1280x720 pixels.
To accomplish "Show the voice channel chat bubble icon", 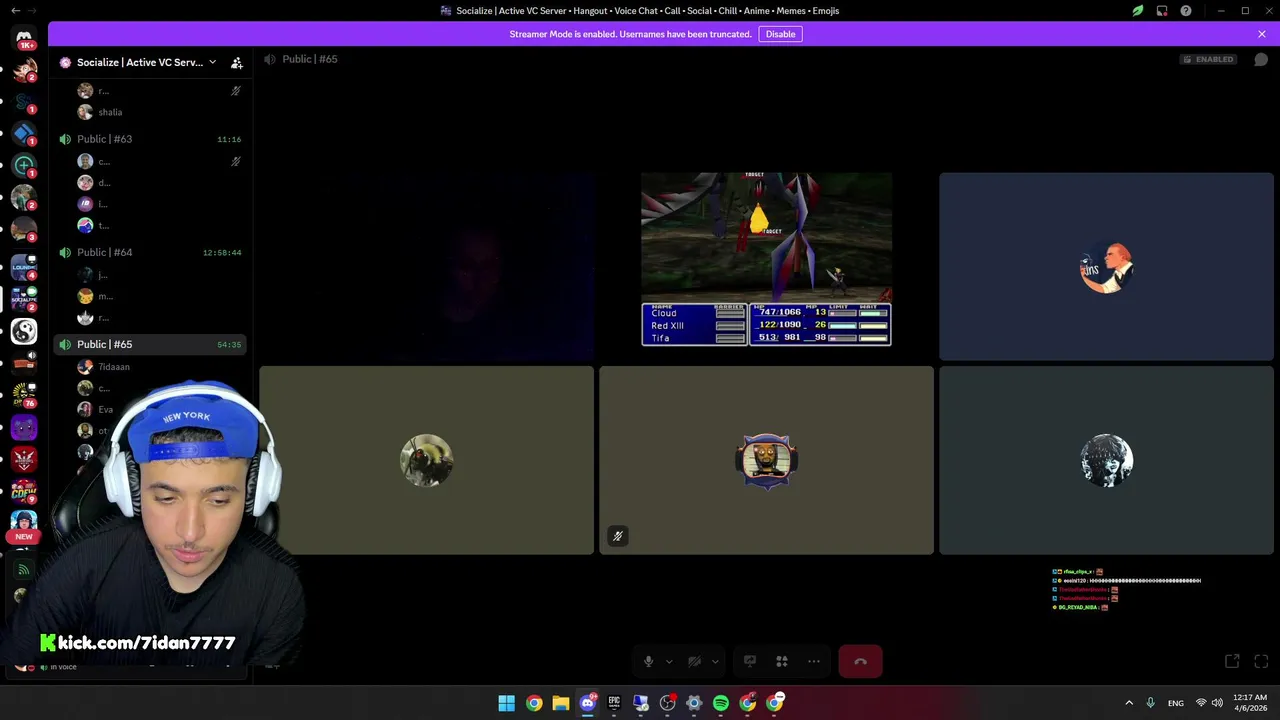I will [x=1261, y=59].
